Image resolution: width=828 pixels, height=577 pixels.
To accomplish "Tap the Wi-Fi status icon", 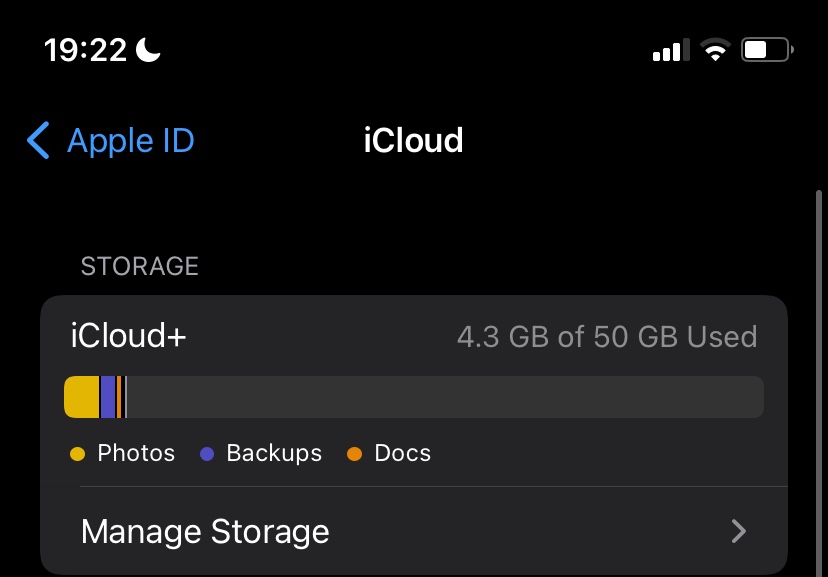I will pyautogui.click(x=714, y=50).
